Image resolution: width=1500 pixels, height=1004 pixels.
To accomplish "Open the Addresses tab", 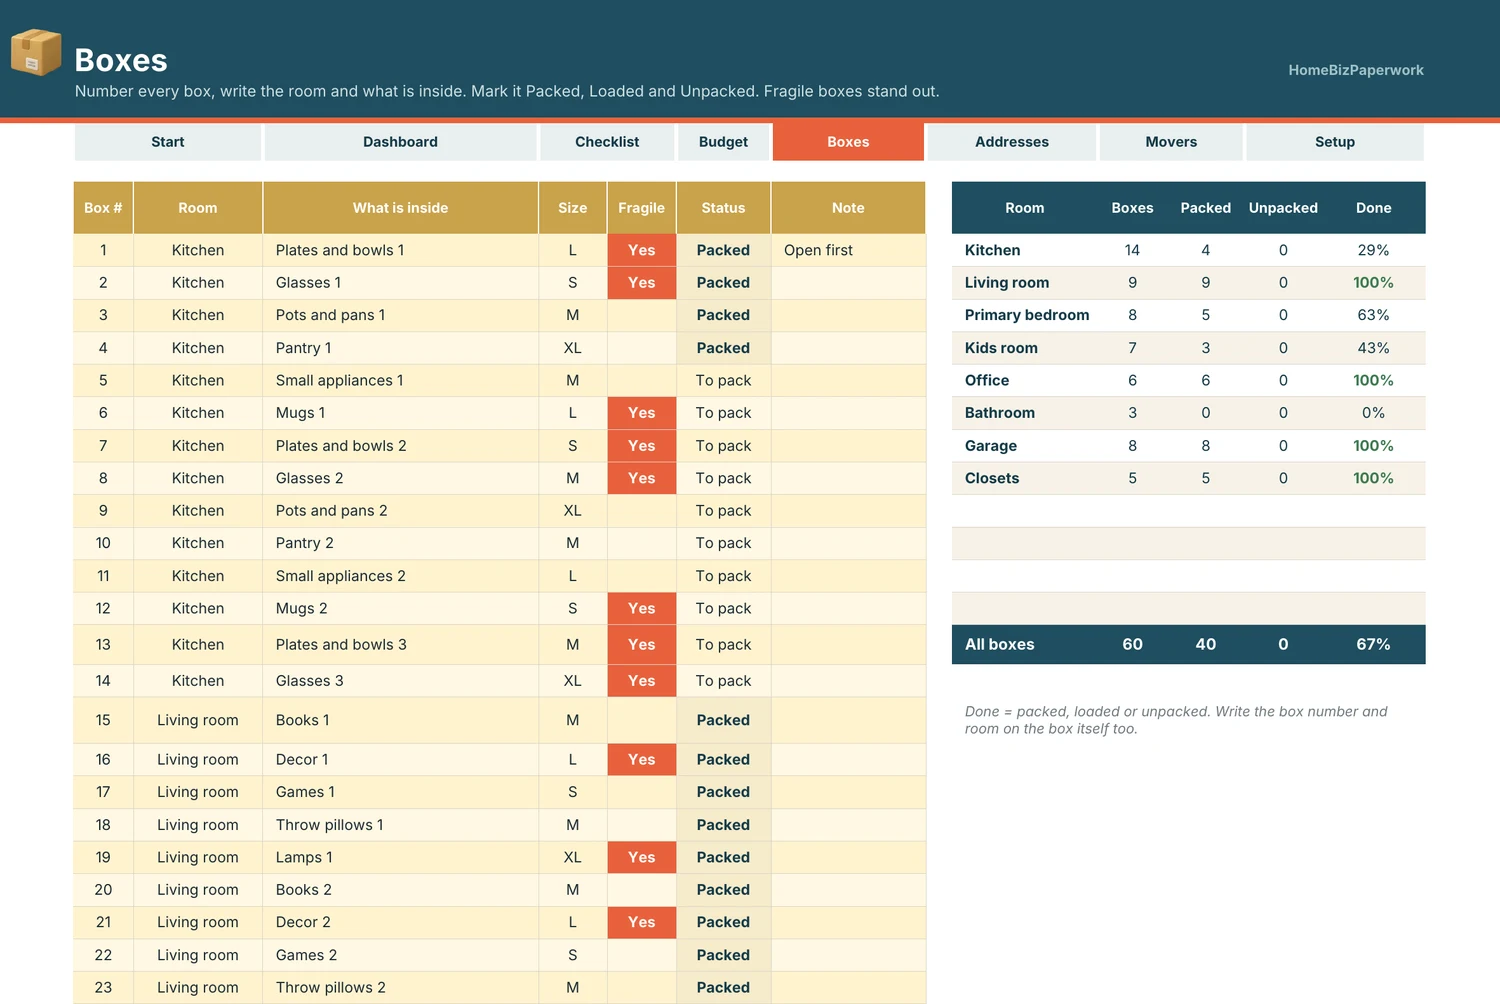I will (1012, 142).
